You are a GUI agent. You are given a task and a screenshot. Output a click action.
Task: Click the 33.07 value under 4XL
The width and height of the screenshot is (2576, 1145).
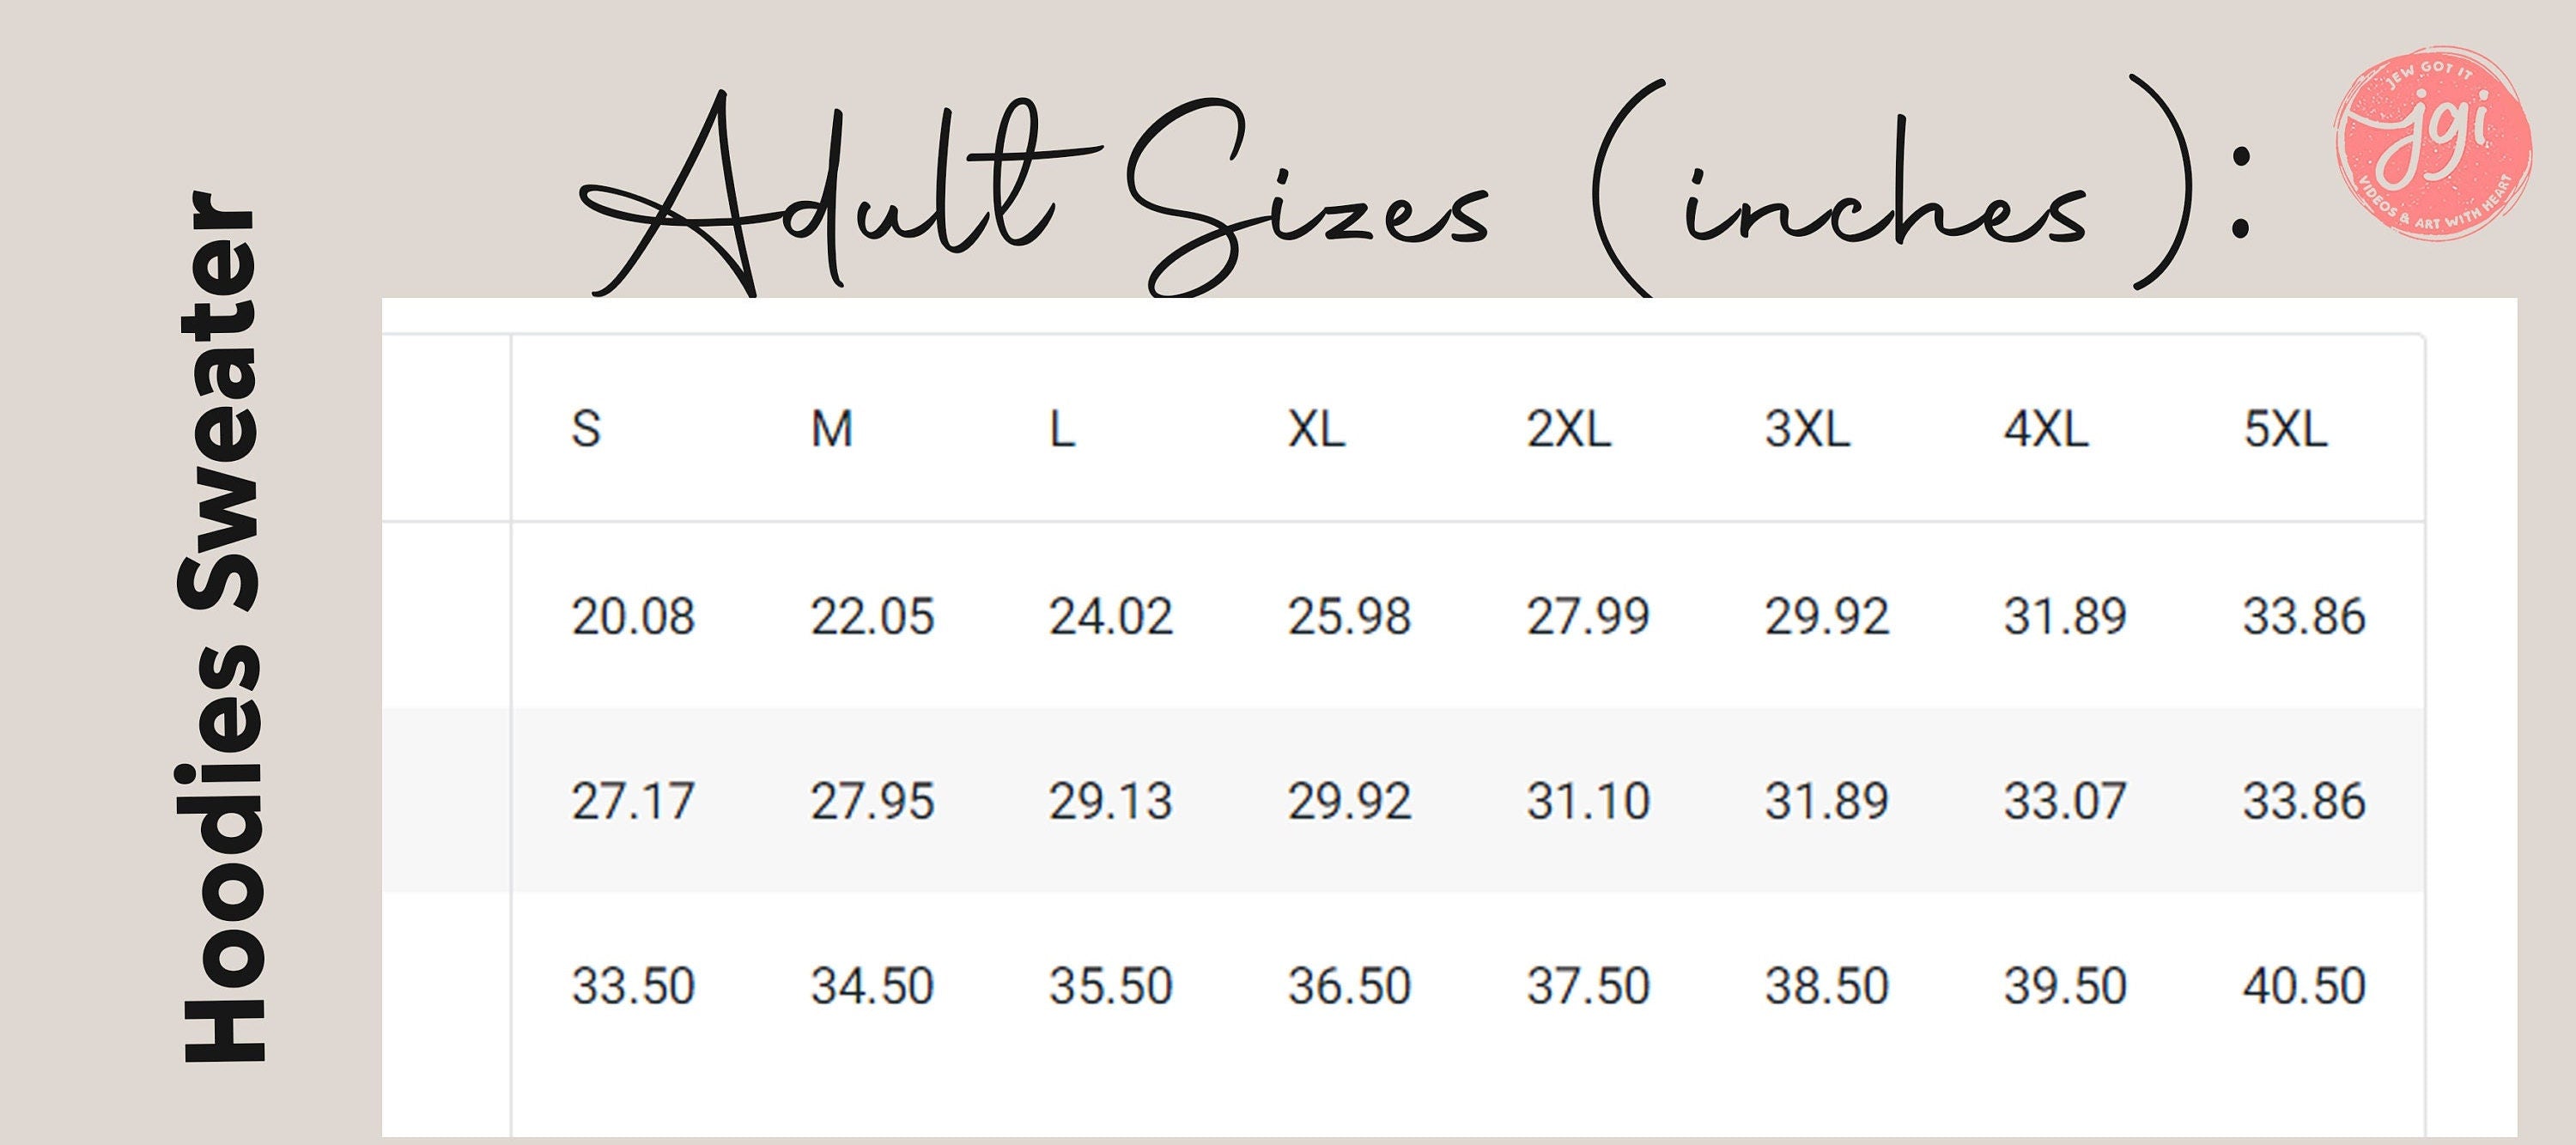pos(2065,802)
